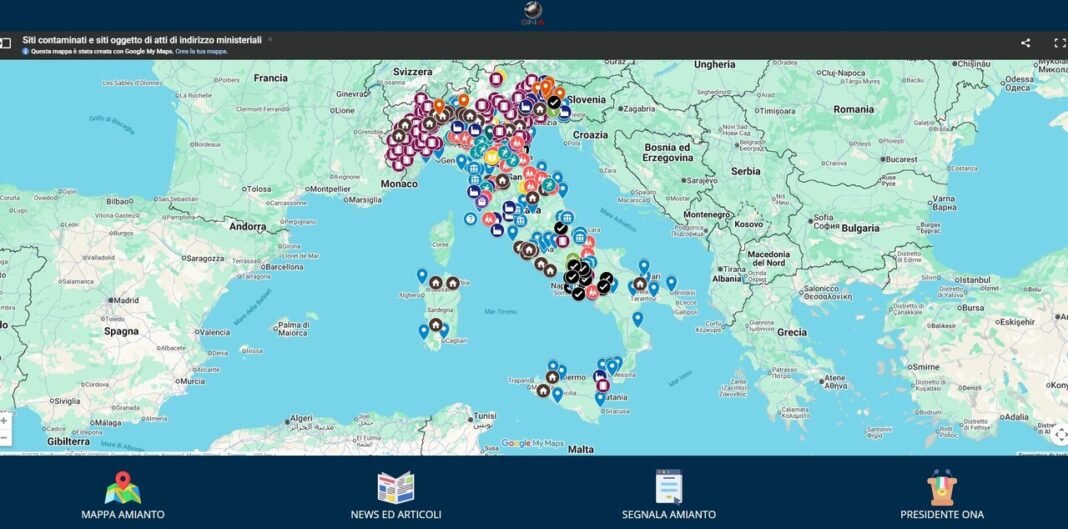Open the purple document marker above Catania
The height and width of the screenshot is (529, 1068).
tap(603, 385)
